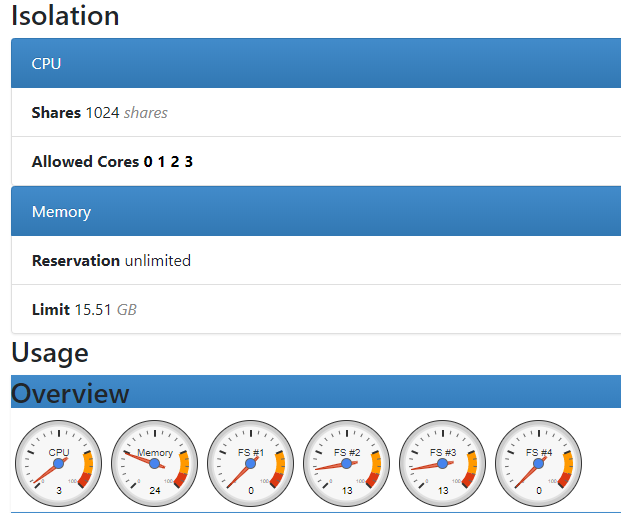Click the Memory usage gauge
Screen dimensions: 621x513
[155, 463]
